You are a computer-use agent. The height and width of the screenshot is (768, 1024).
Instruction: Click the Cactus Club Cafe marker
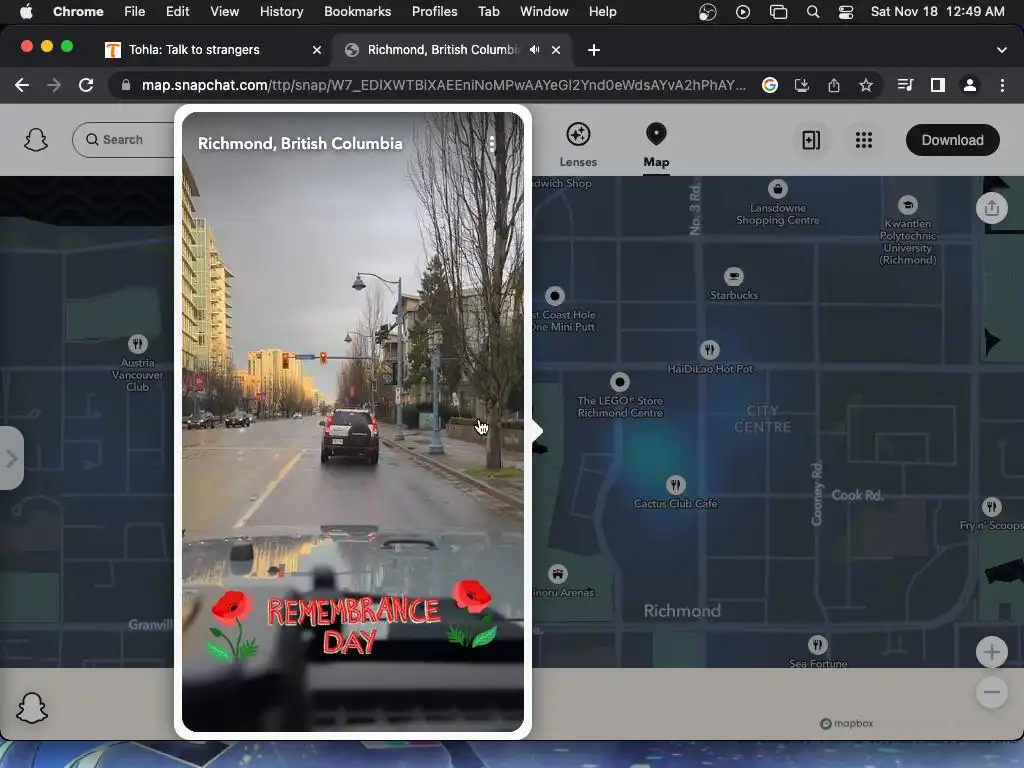[675, 485]
